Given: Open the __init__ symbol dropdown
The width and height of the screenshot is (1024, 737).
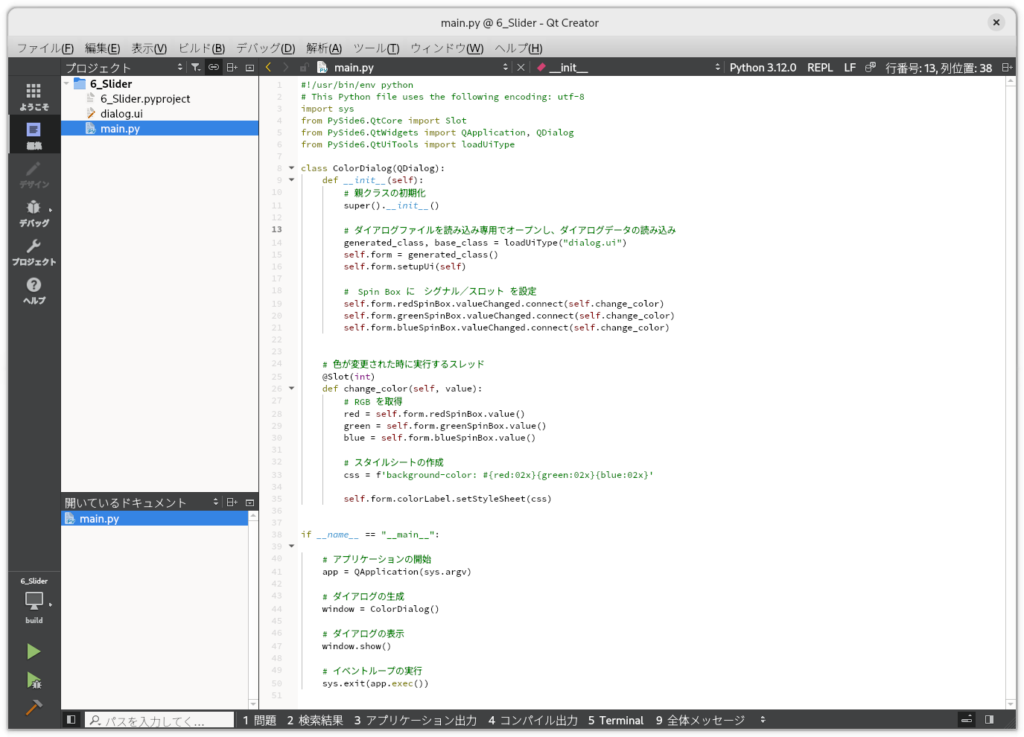Looking at the screenshot, I should pos(628,67).
